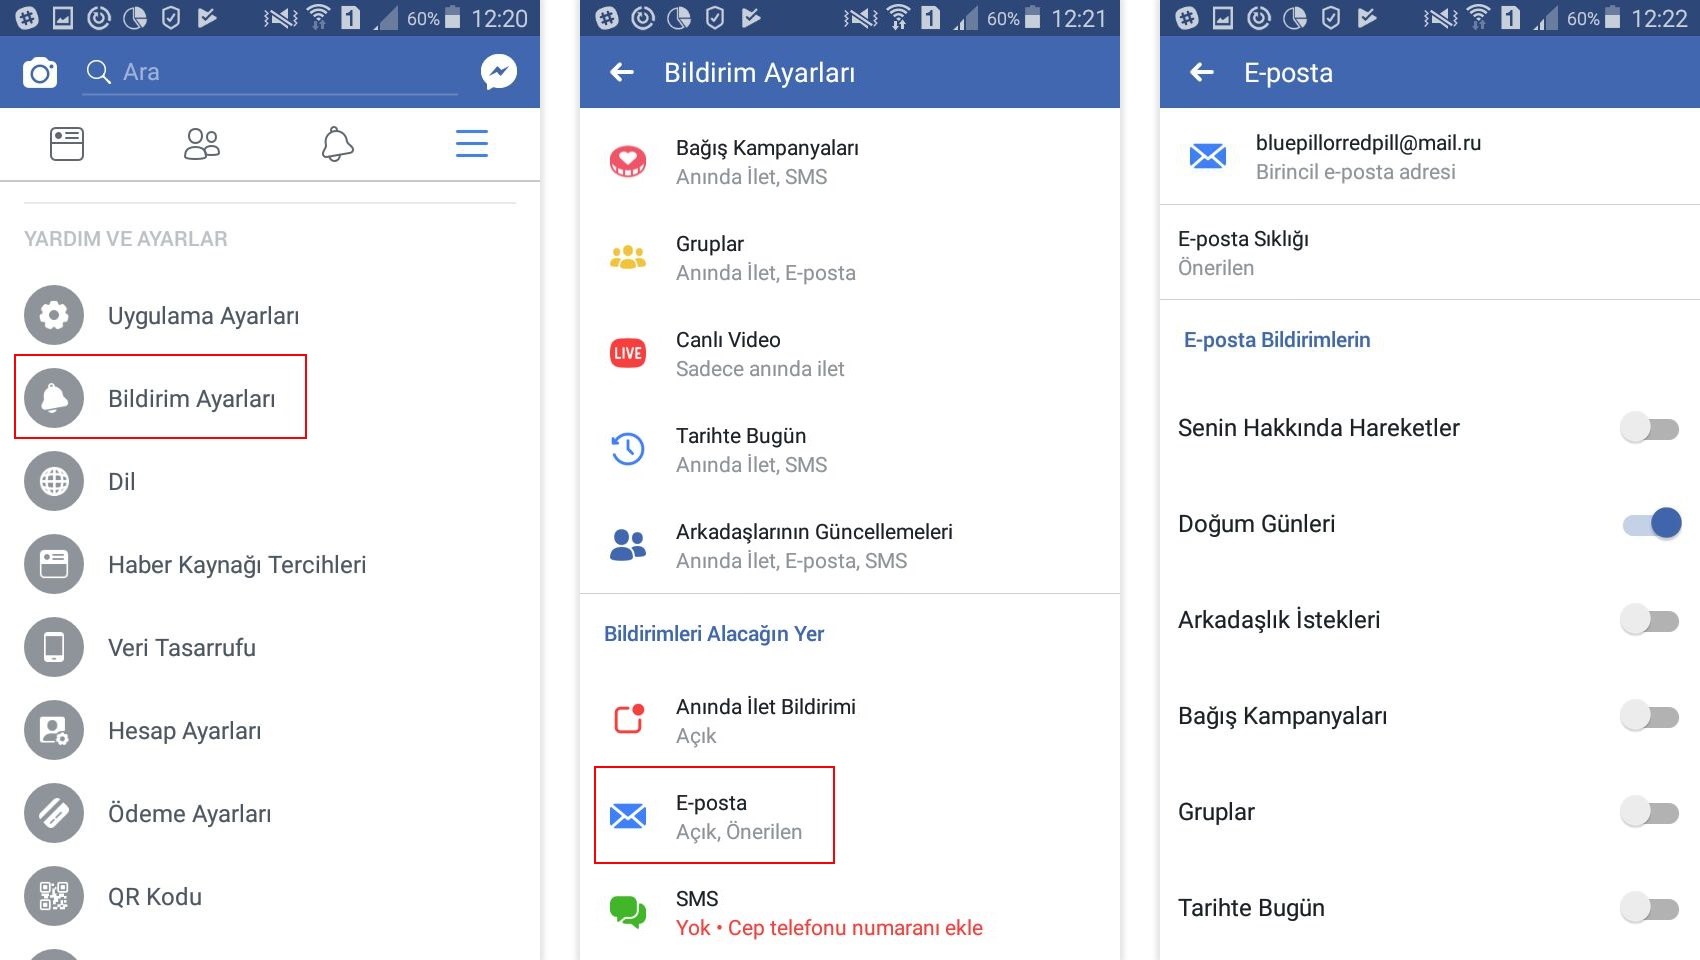Open the Dil globe icon
The height and width of the screenshot is (960, 1700).
tap(54, 481)
